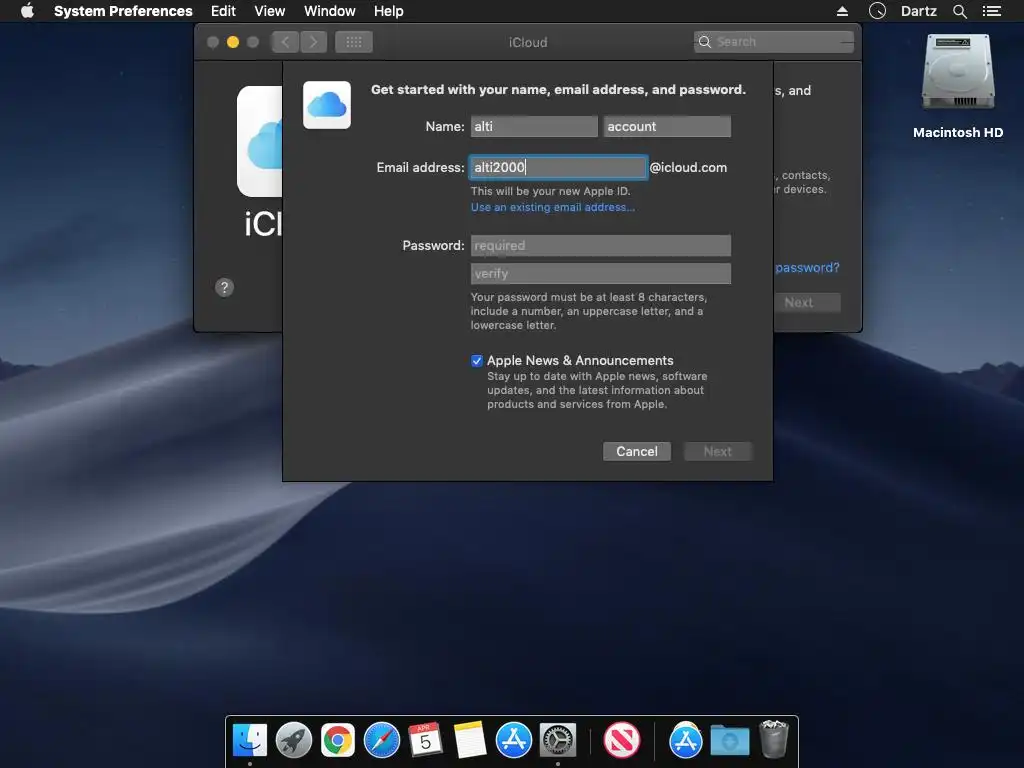The height and width of the screenshot is (768, 1024).
Task: Open Spotlight search magnifier in menu bar
Action: click(x=959, y=11)
